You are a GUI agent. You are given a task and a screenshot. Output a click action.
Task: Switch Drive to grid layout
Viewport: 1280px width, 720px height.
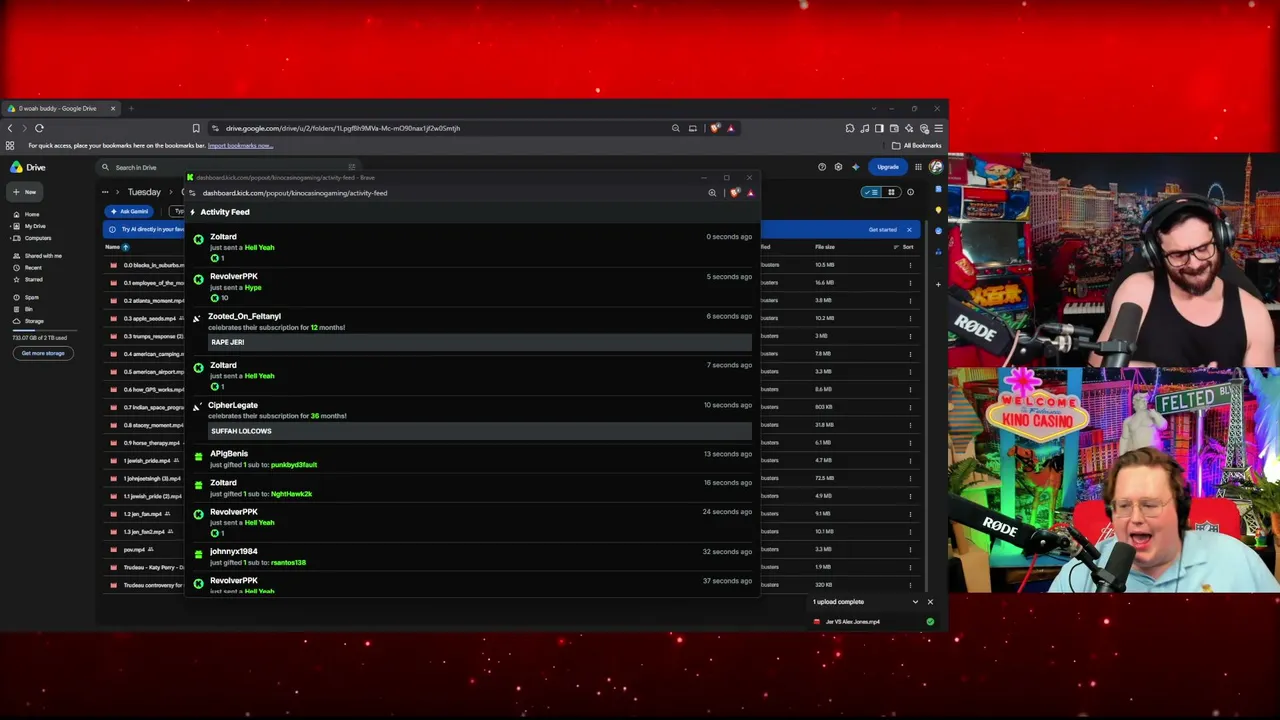tap(890, 192)
